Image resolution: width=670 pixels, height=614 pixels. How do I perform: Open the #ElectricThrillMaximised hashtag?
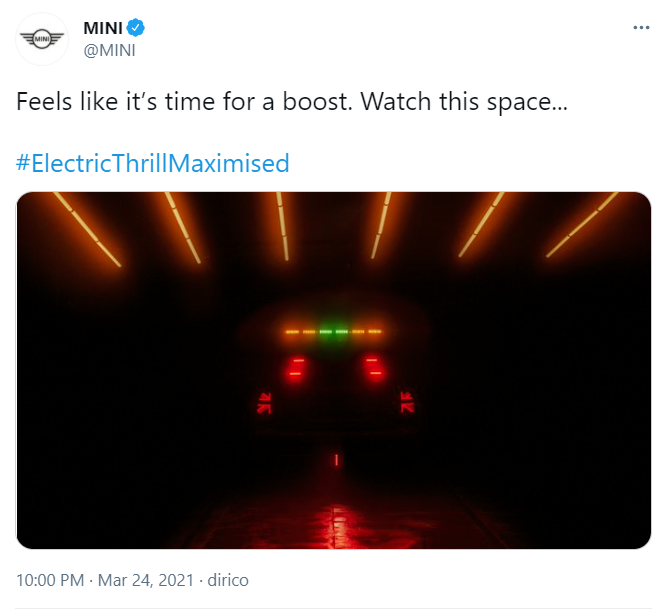(x=153, y=163)
